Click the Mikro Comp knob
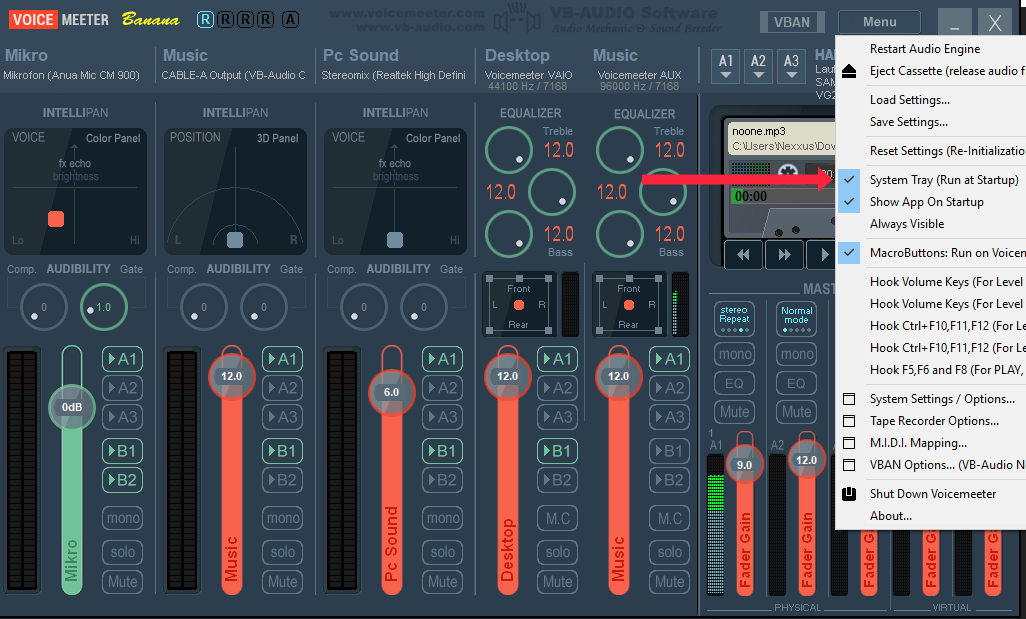 click(x=43, y=307)
